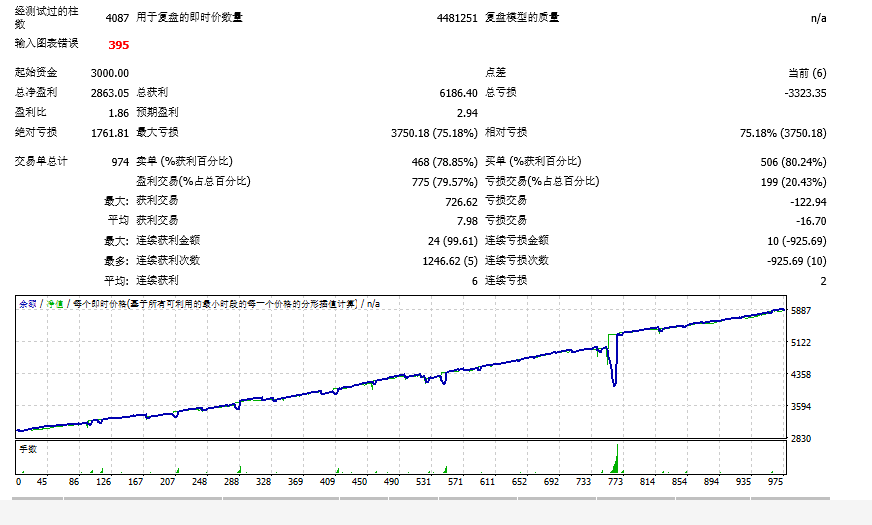Select the profit factor value 1.86
The width and height of the screenshot is (872, 525).
[x=118, y=113]
